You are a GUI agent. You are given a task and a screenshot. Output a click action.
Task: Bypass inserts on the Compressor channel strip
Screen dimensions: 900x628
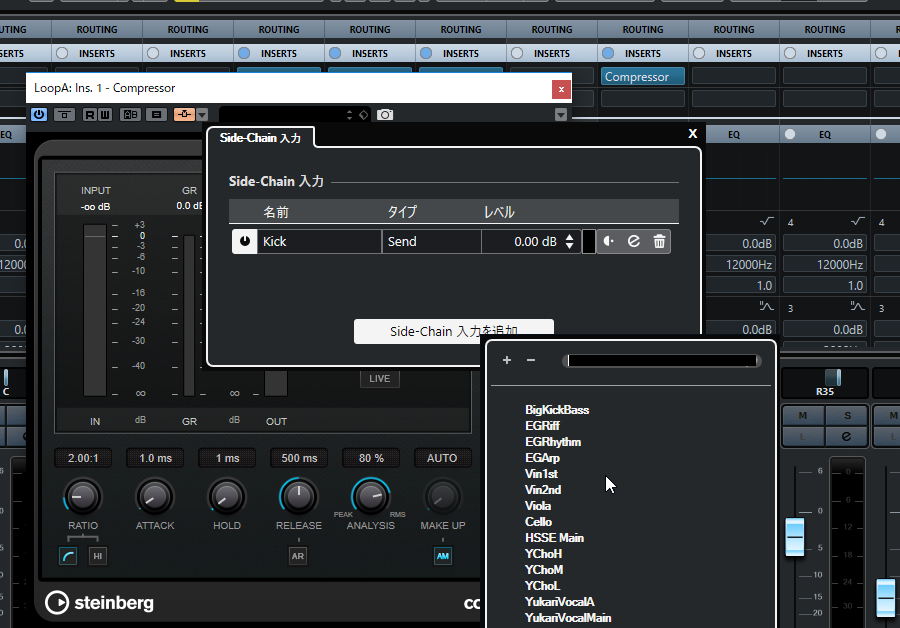[x=608, y=53]
